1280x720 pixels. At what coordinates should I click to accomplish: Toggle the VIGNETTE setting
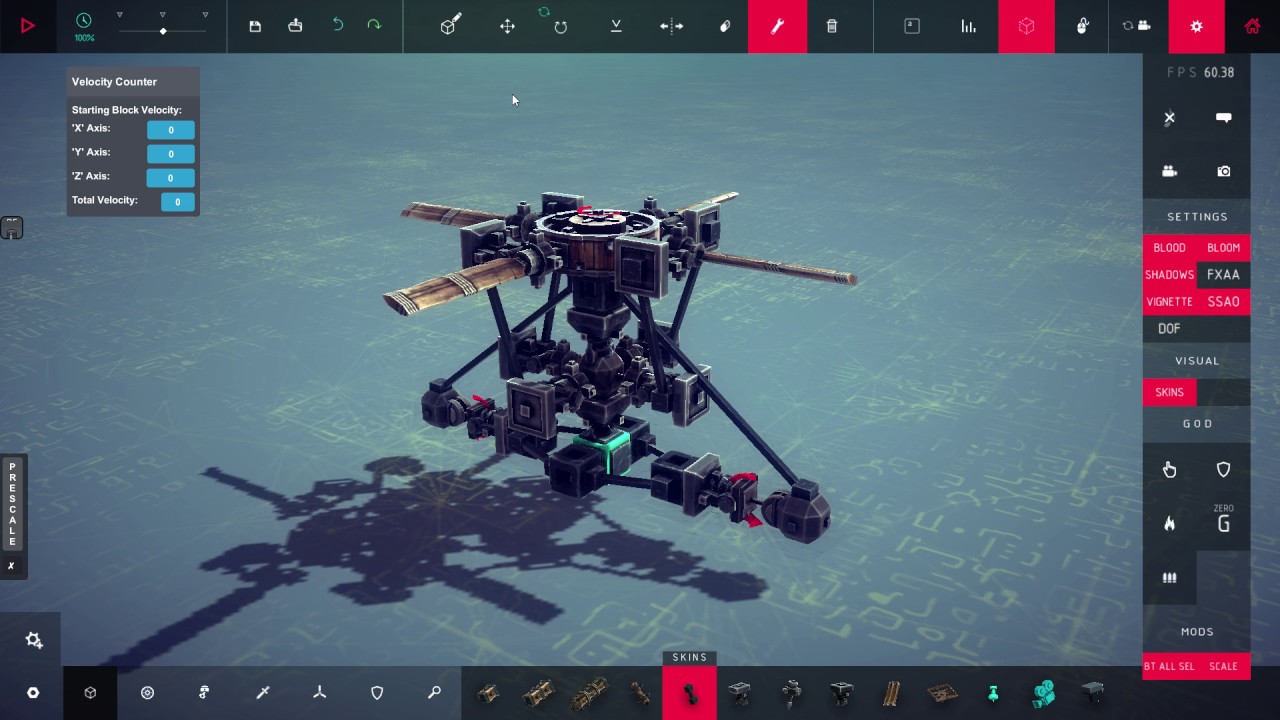click(1169, 302)
